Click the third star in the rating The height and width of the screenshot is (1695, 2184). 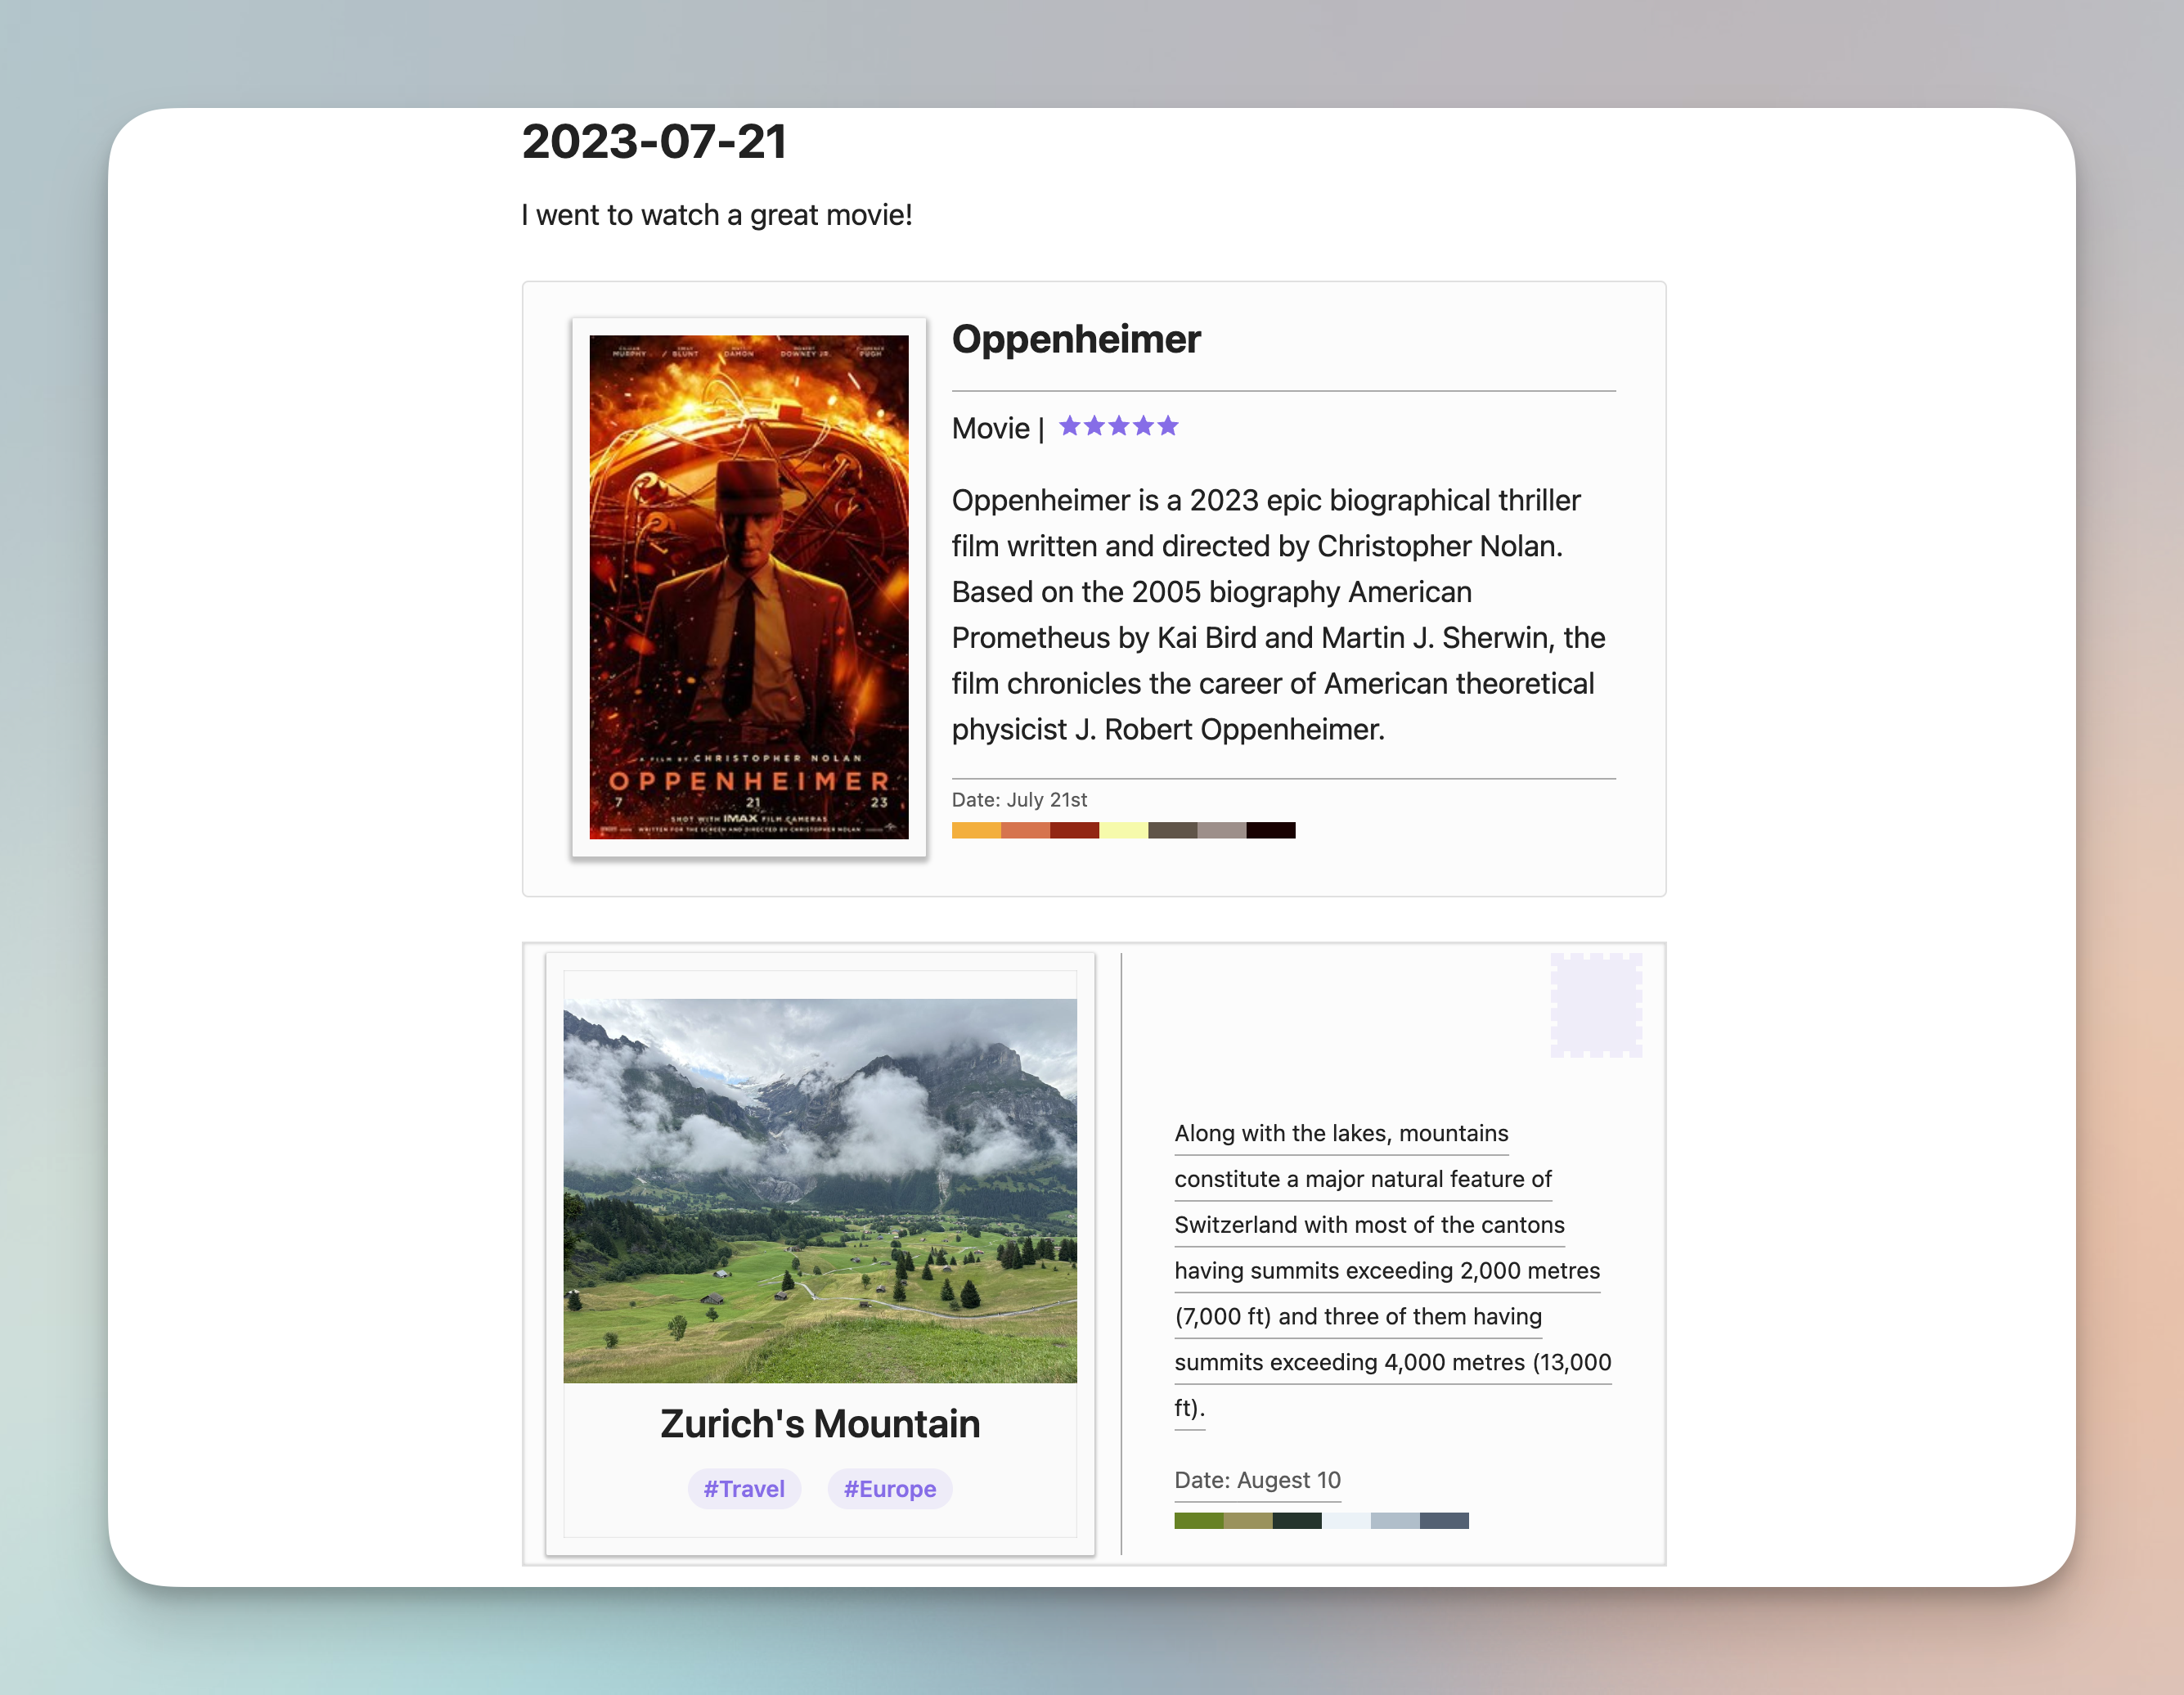(x=1119, y=427)
